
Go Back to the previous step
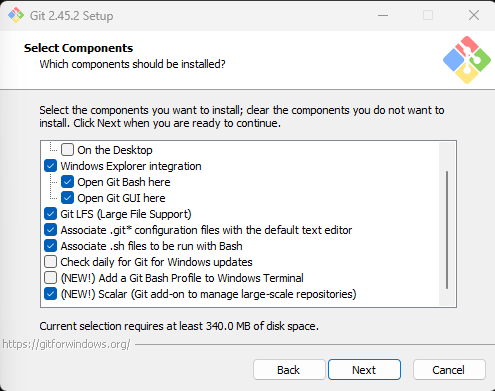click(289, 370)
